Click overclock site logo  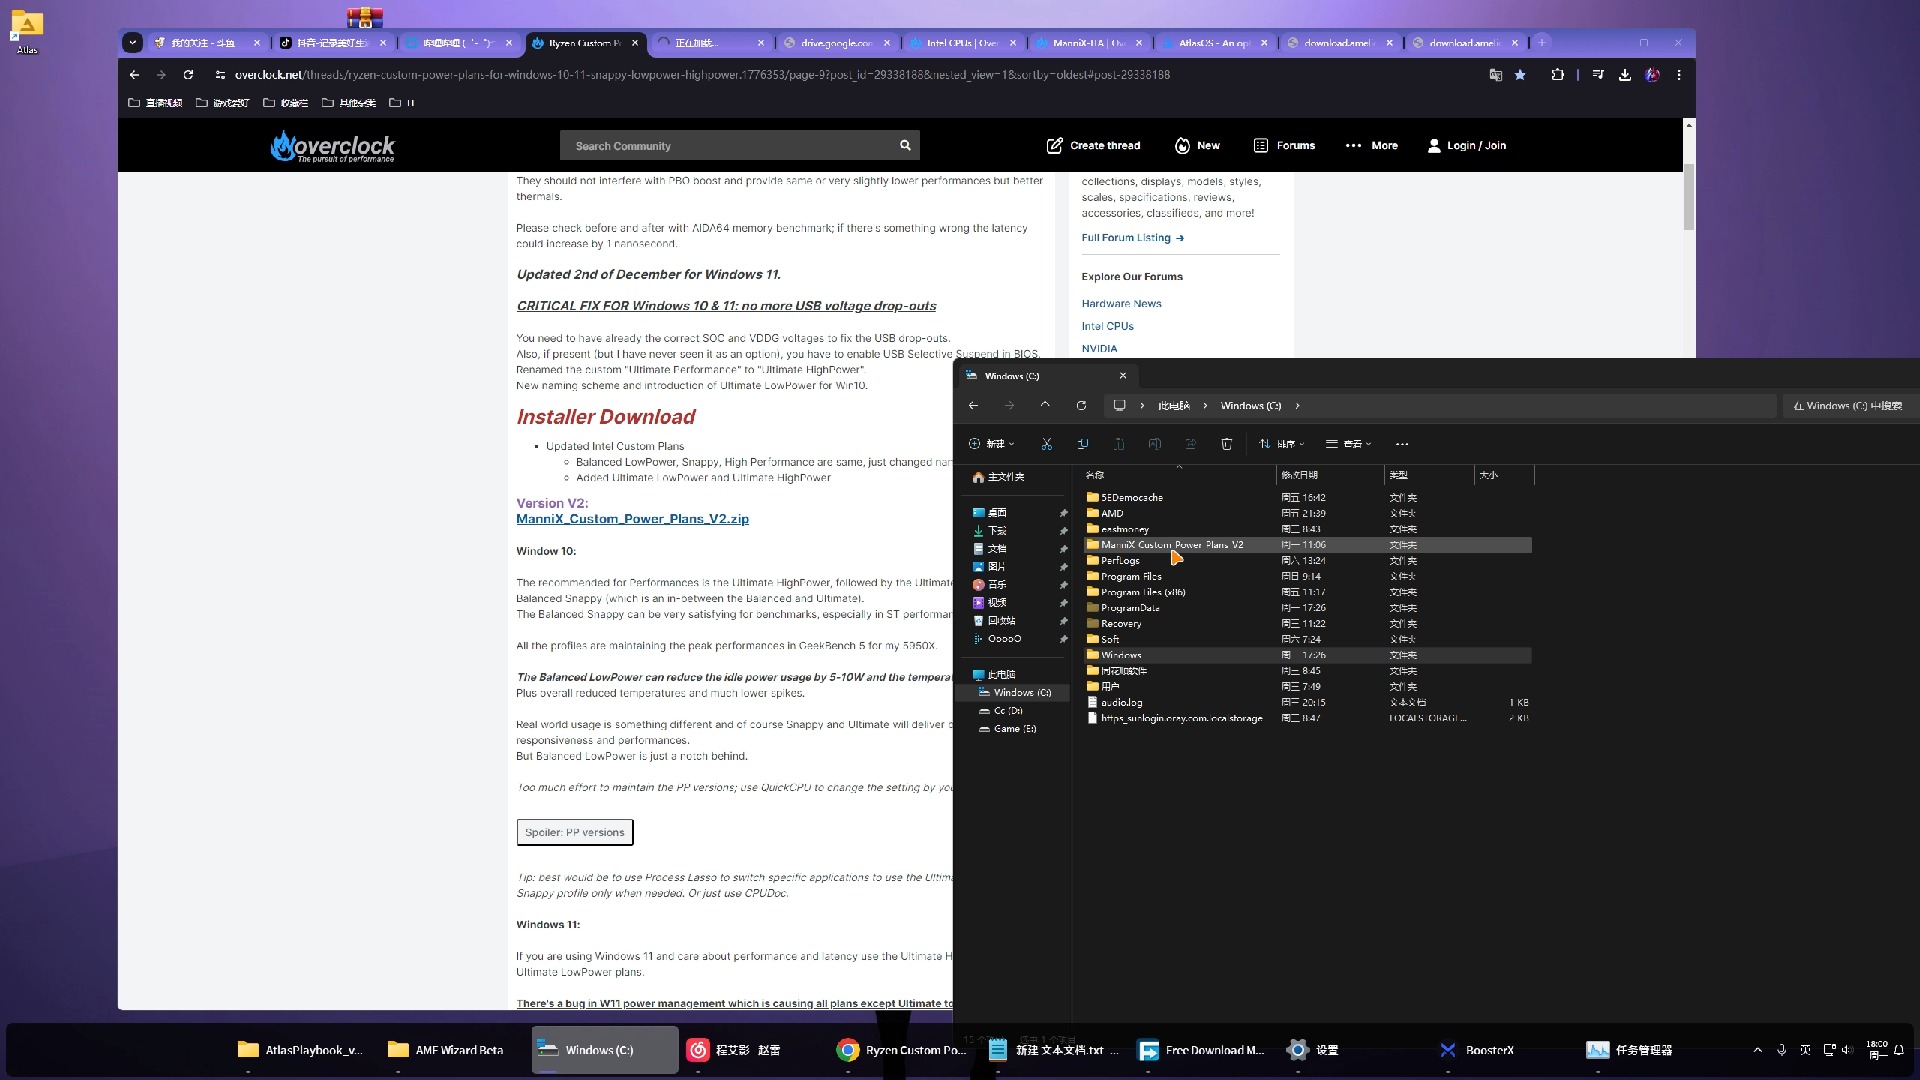tap(333, 146)
